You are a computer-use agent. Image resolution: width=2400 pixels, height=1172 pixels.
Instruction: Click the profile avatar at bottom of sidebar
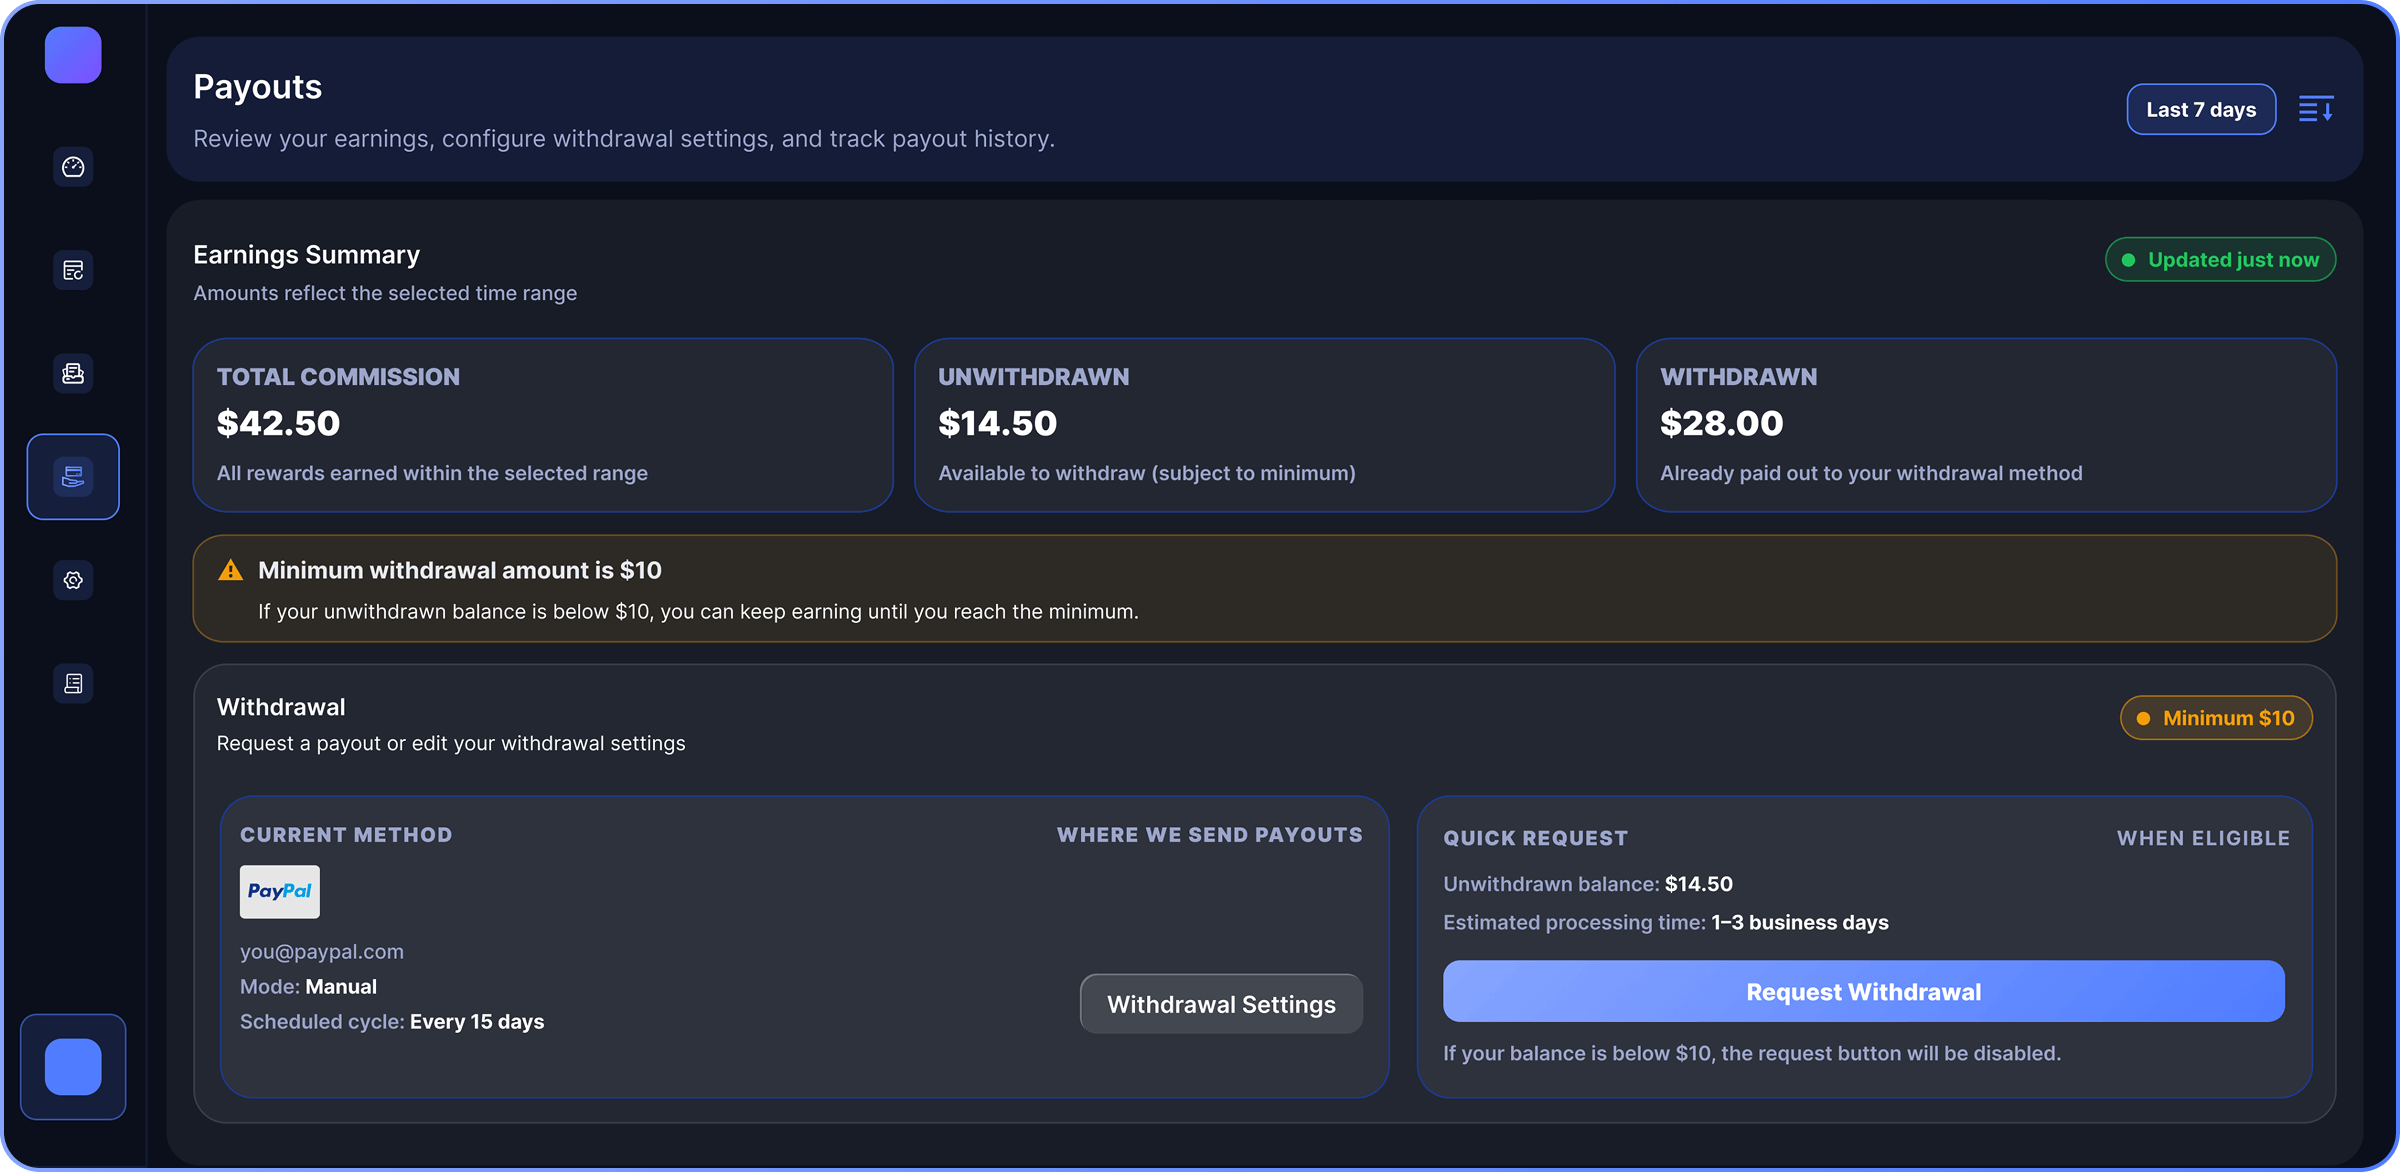(72, 1067)
